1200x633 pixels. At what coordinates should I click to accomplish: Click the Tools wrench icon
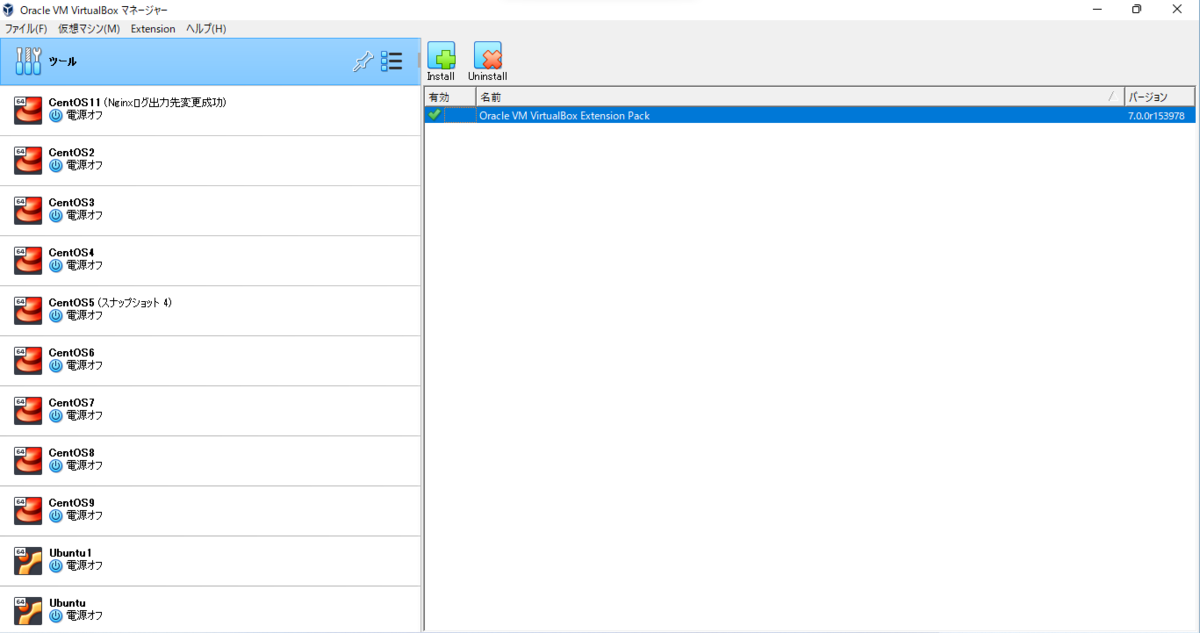click(x=28, y=61)
